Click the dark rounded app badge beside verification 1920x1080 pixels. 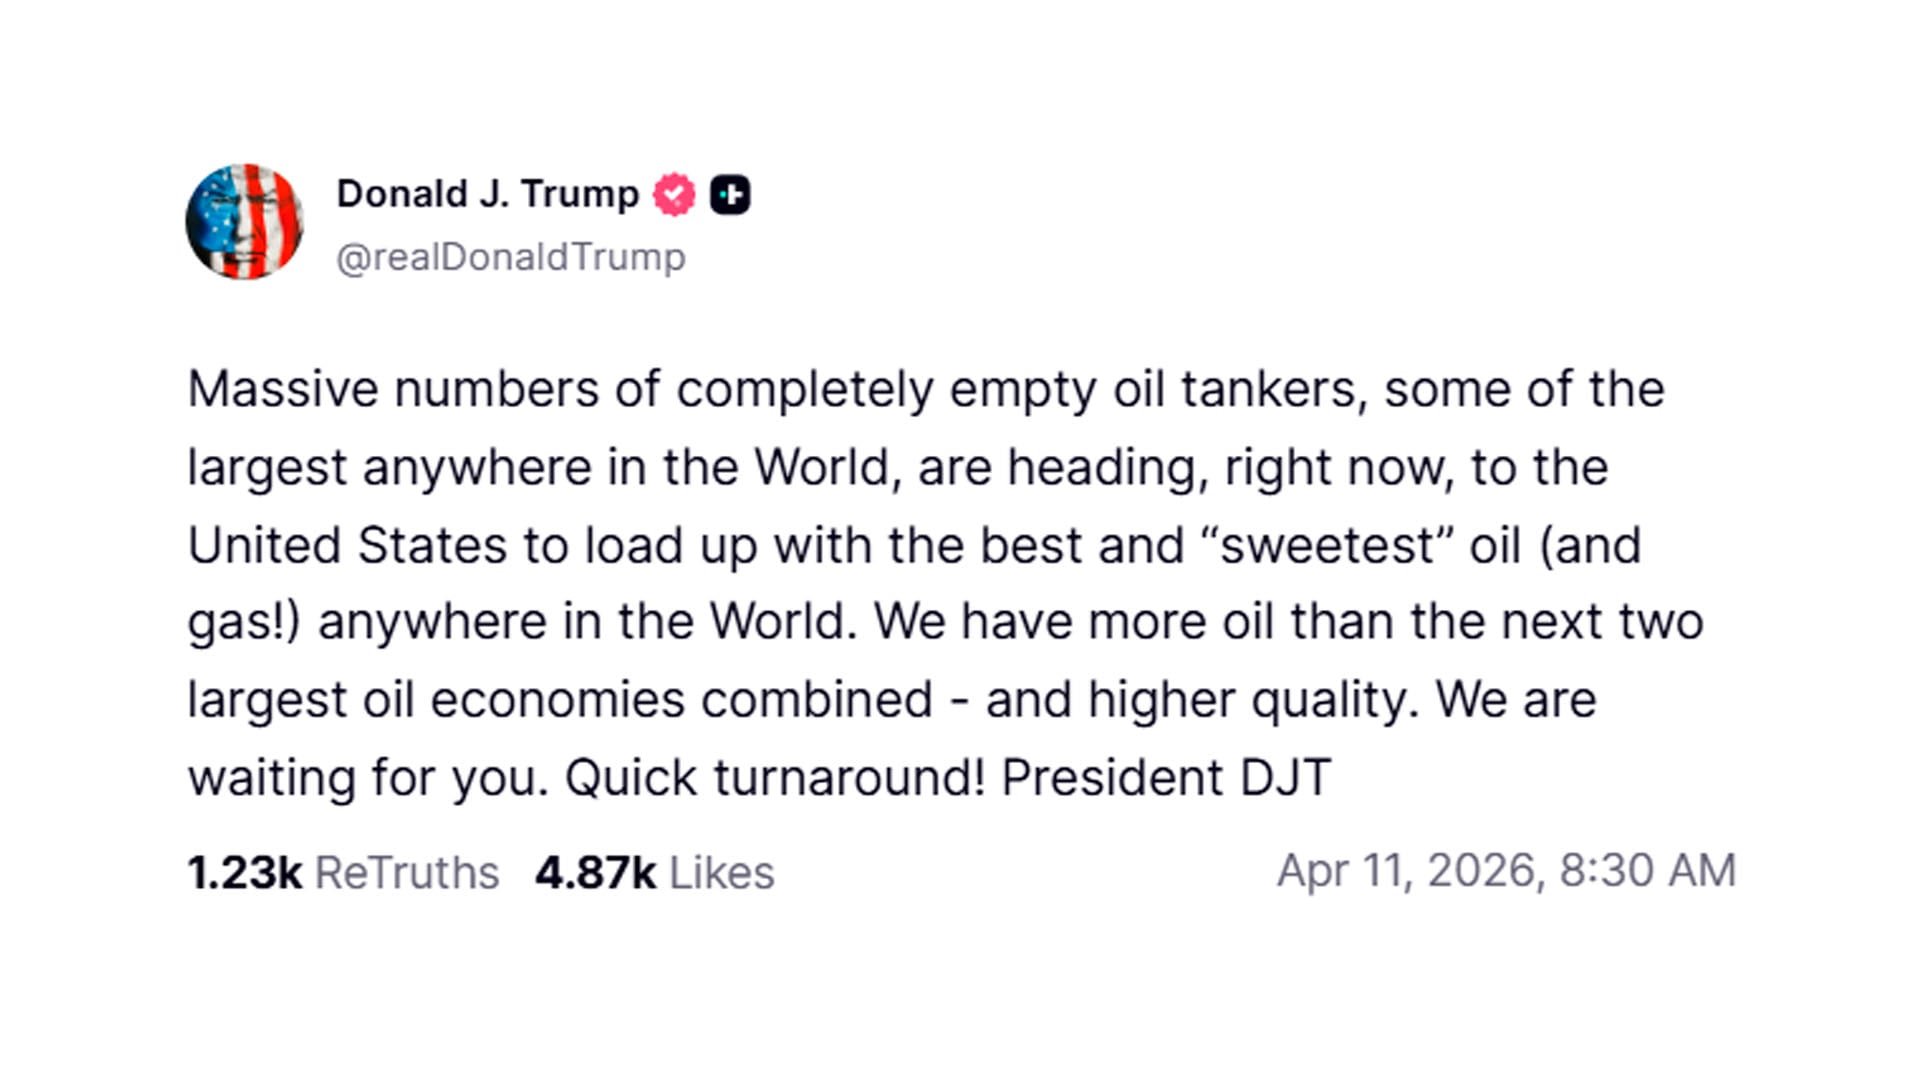[x=732, y=192]
